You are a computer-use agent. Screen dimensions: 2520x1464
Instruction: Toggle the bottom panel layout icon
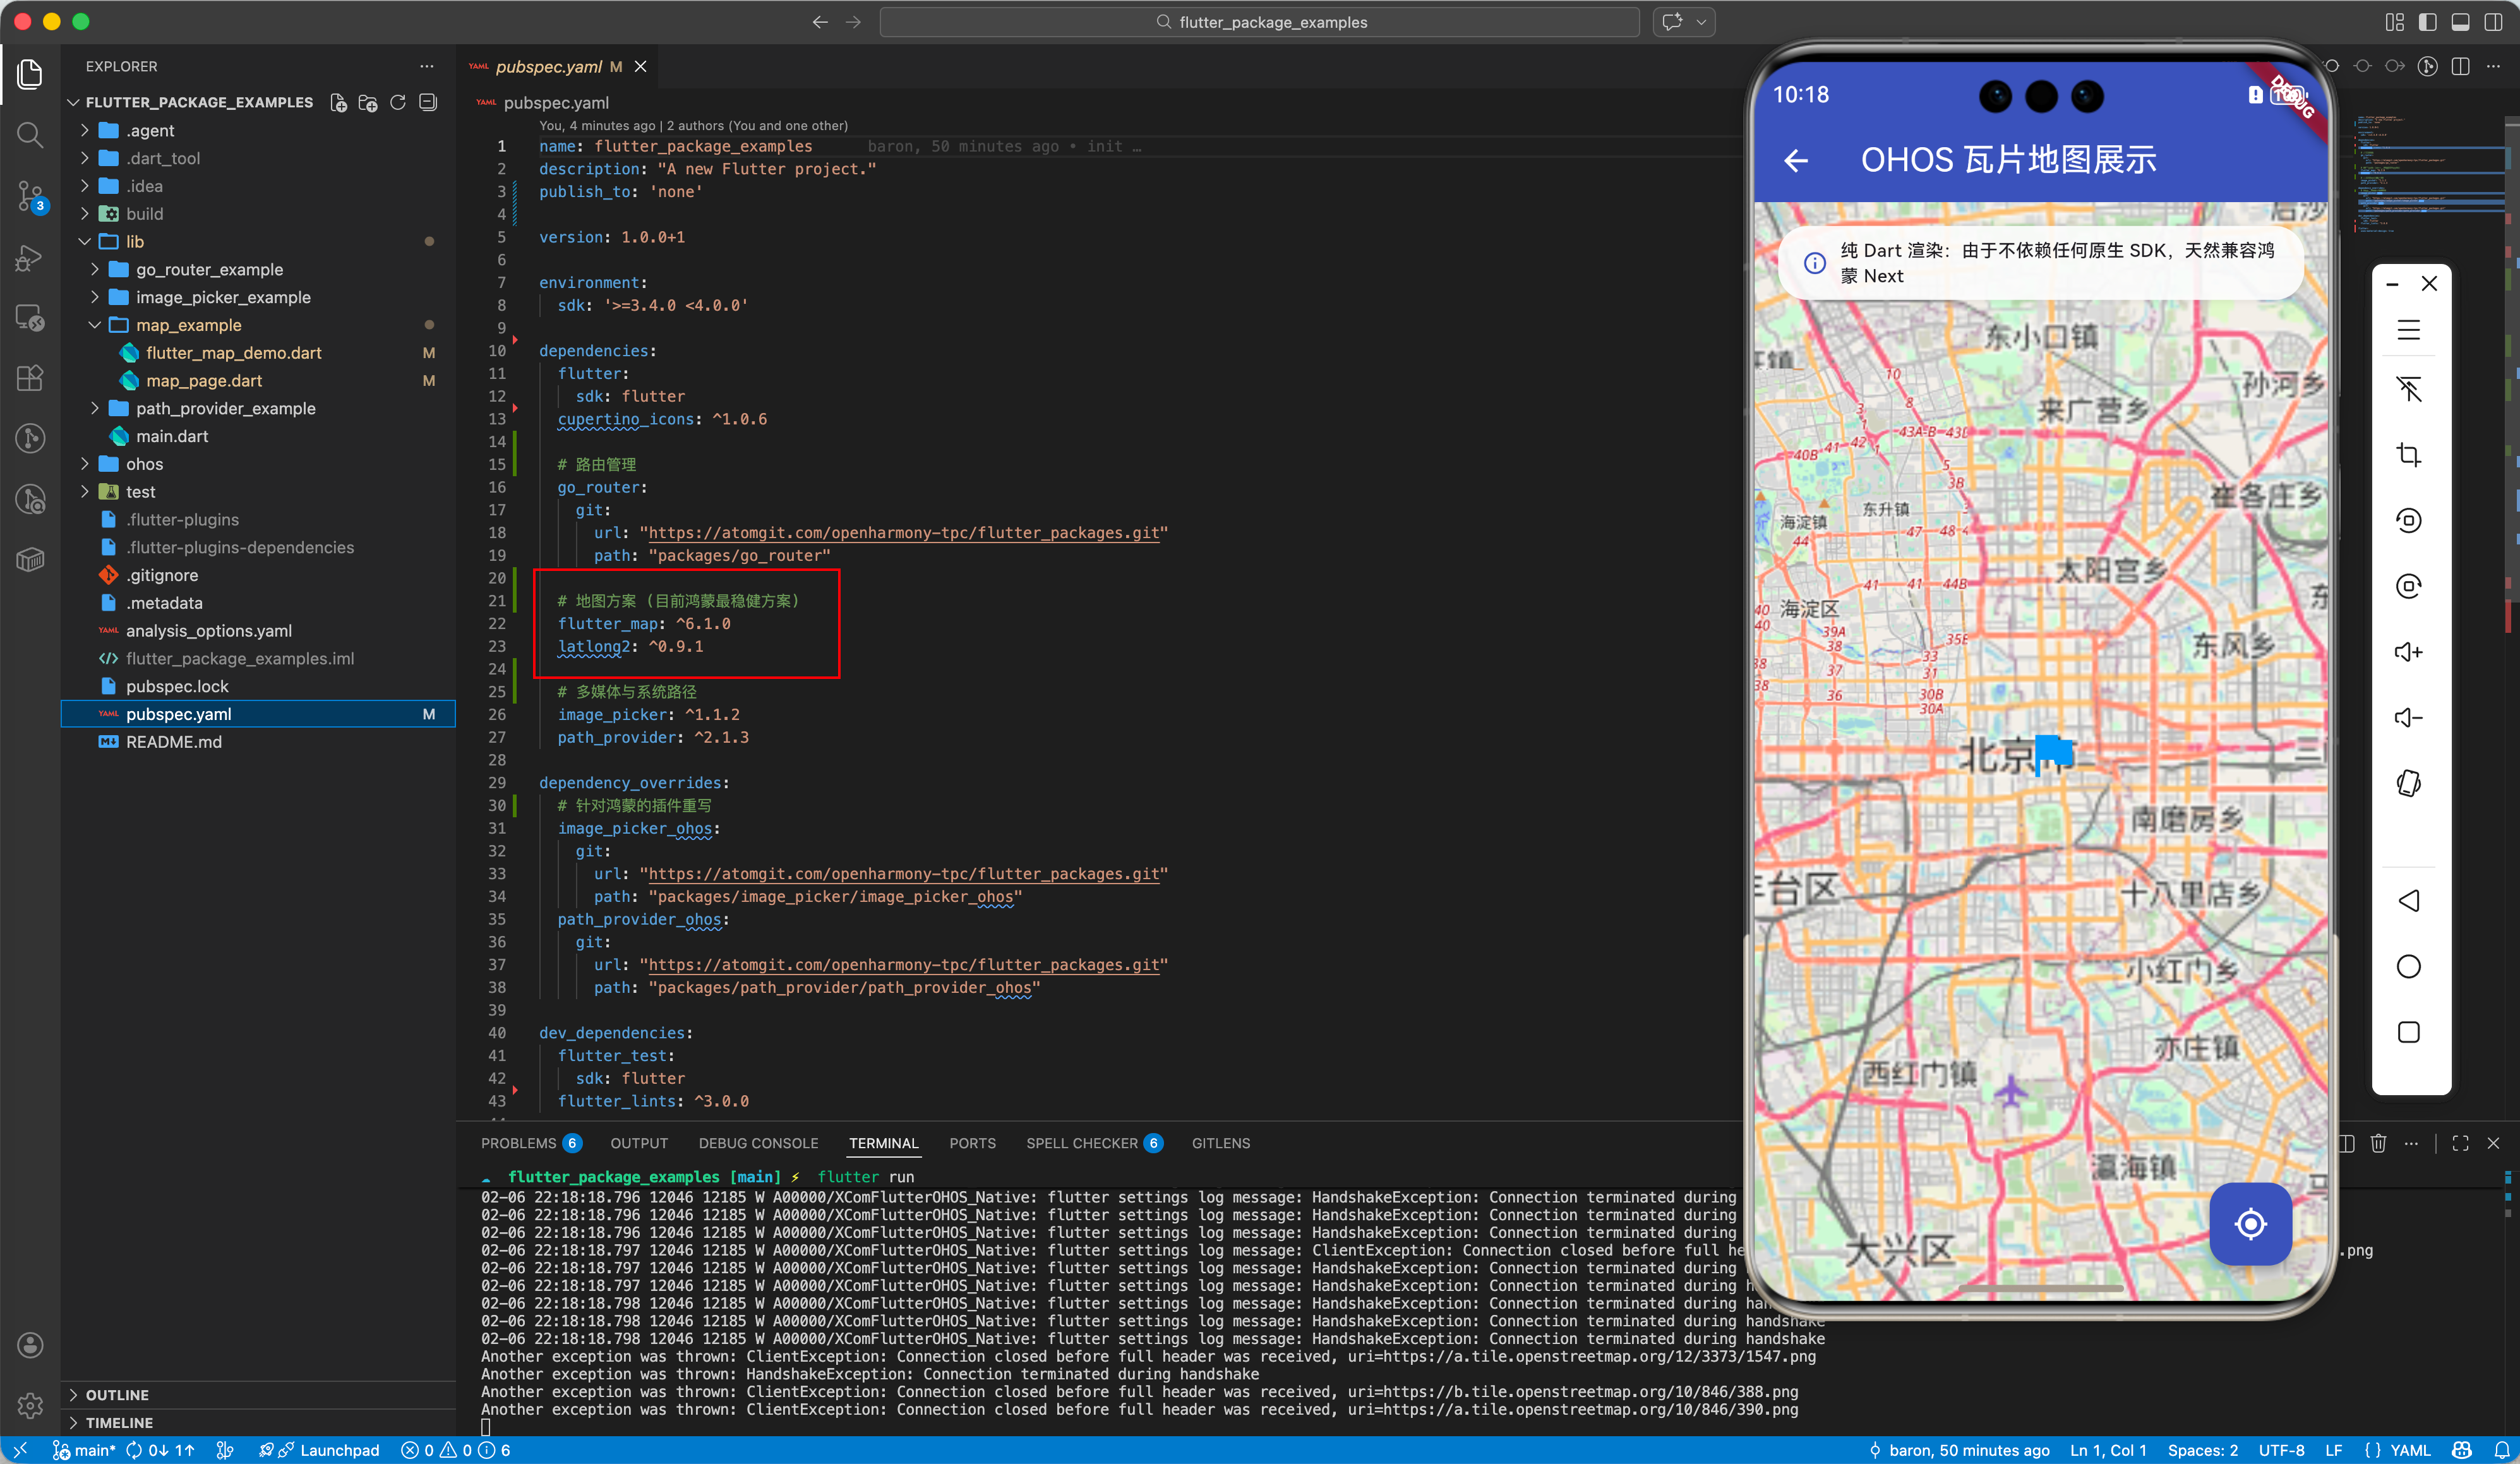(x=2460, y=22)
